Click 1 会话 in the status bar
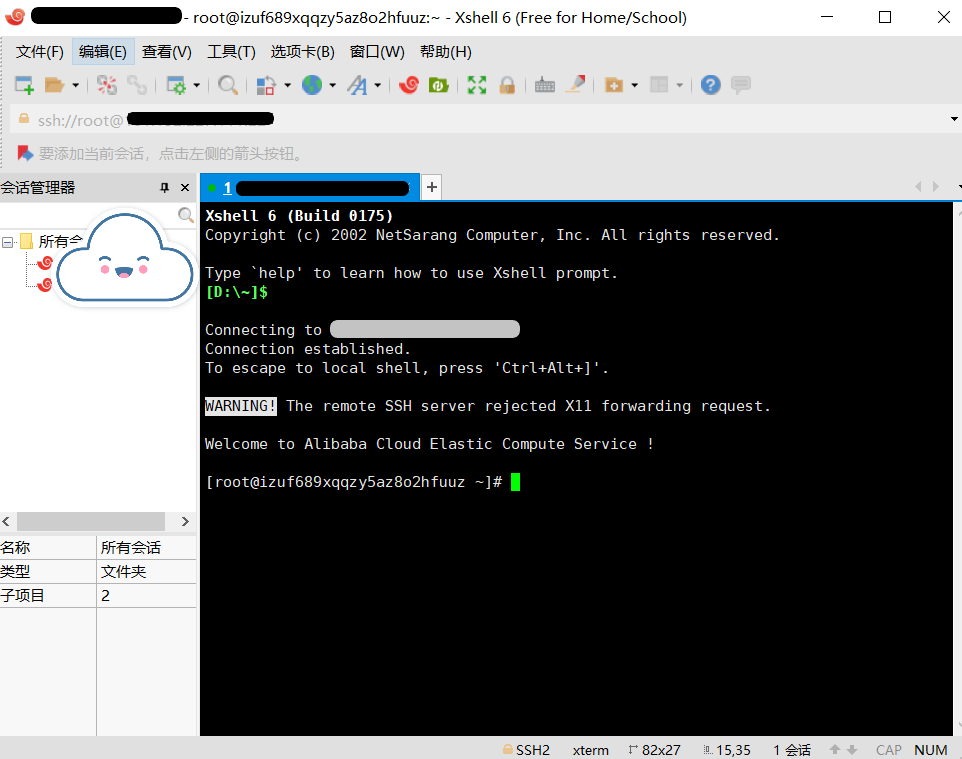Screen dimensions: 962x759 click(791, 750)
